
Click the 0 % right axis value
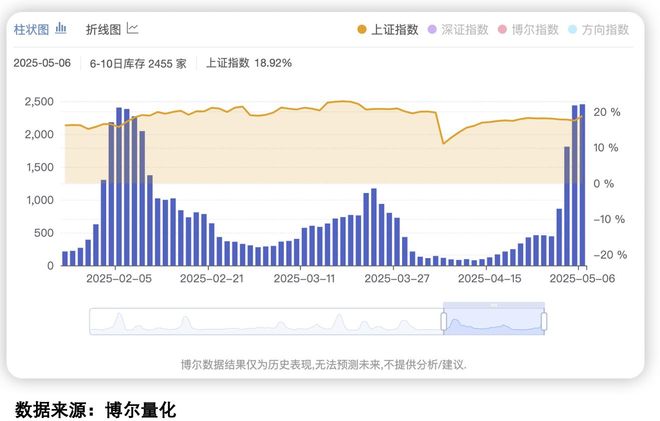point(604,184)
